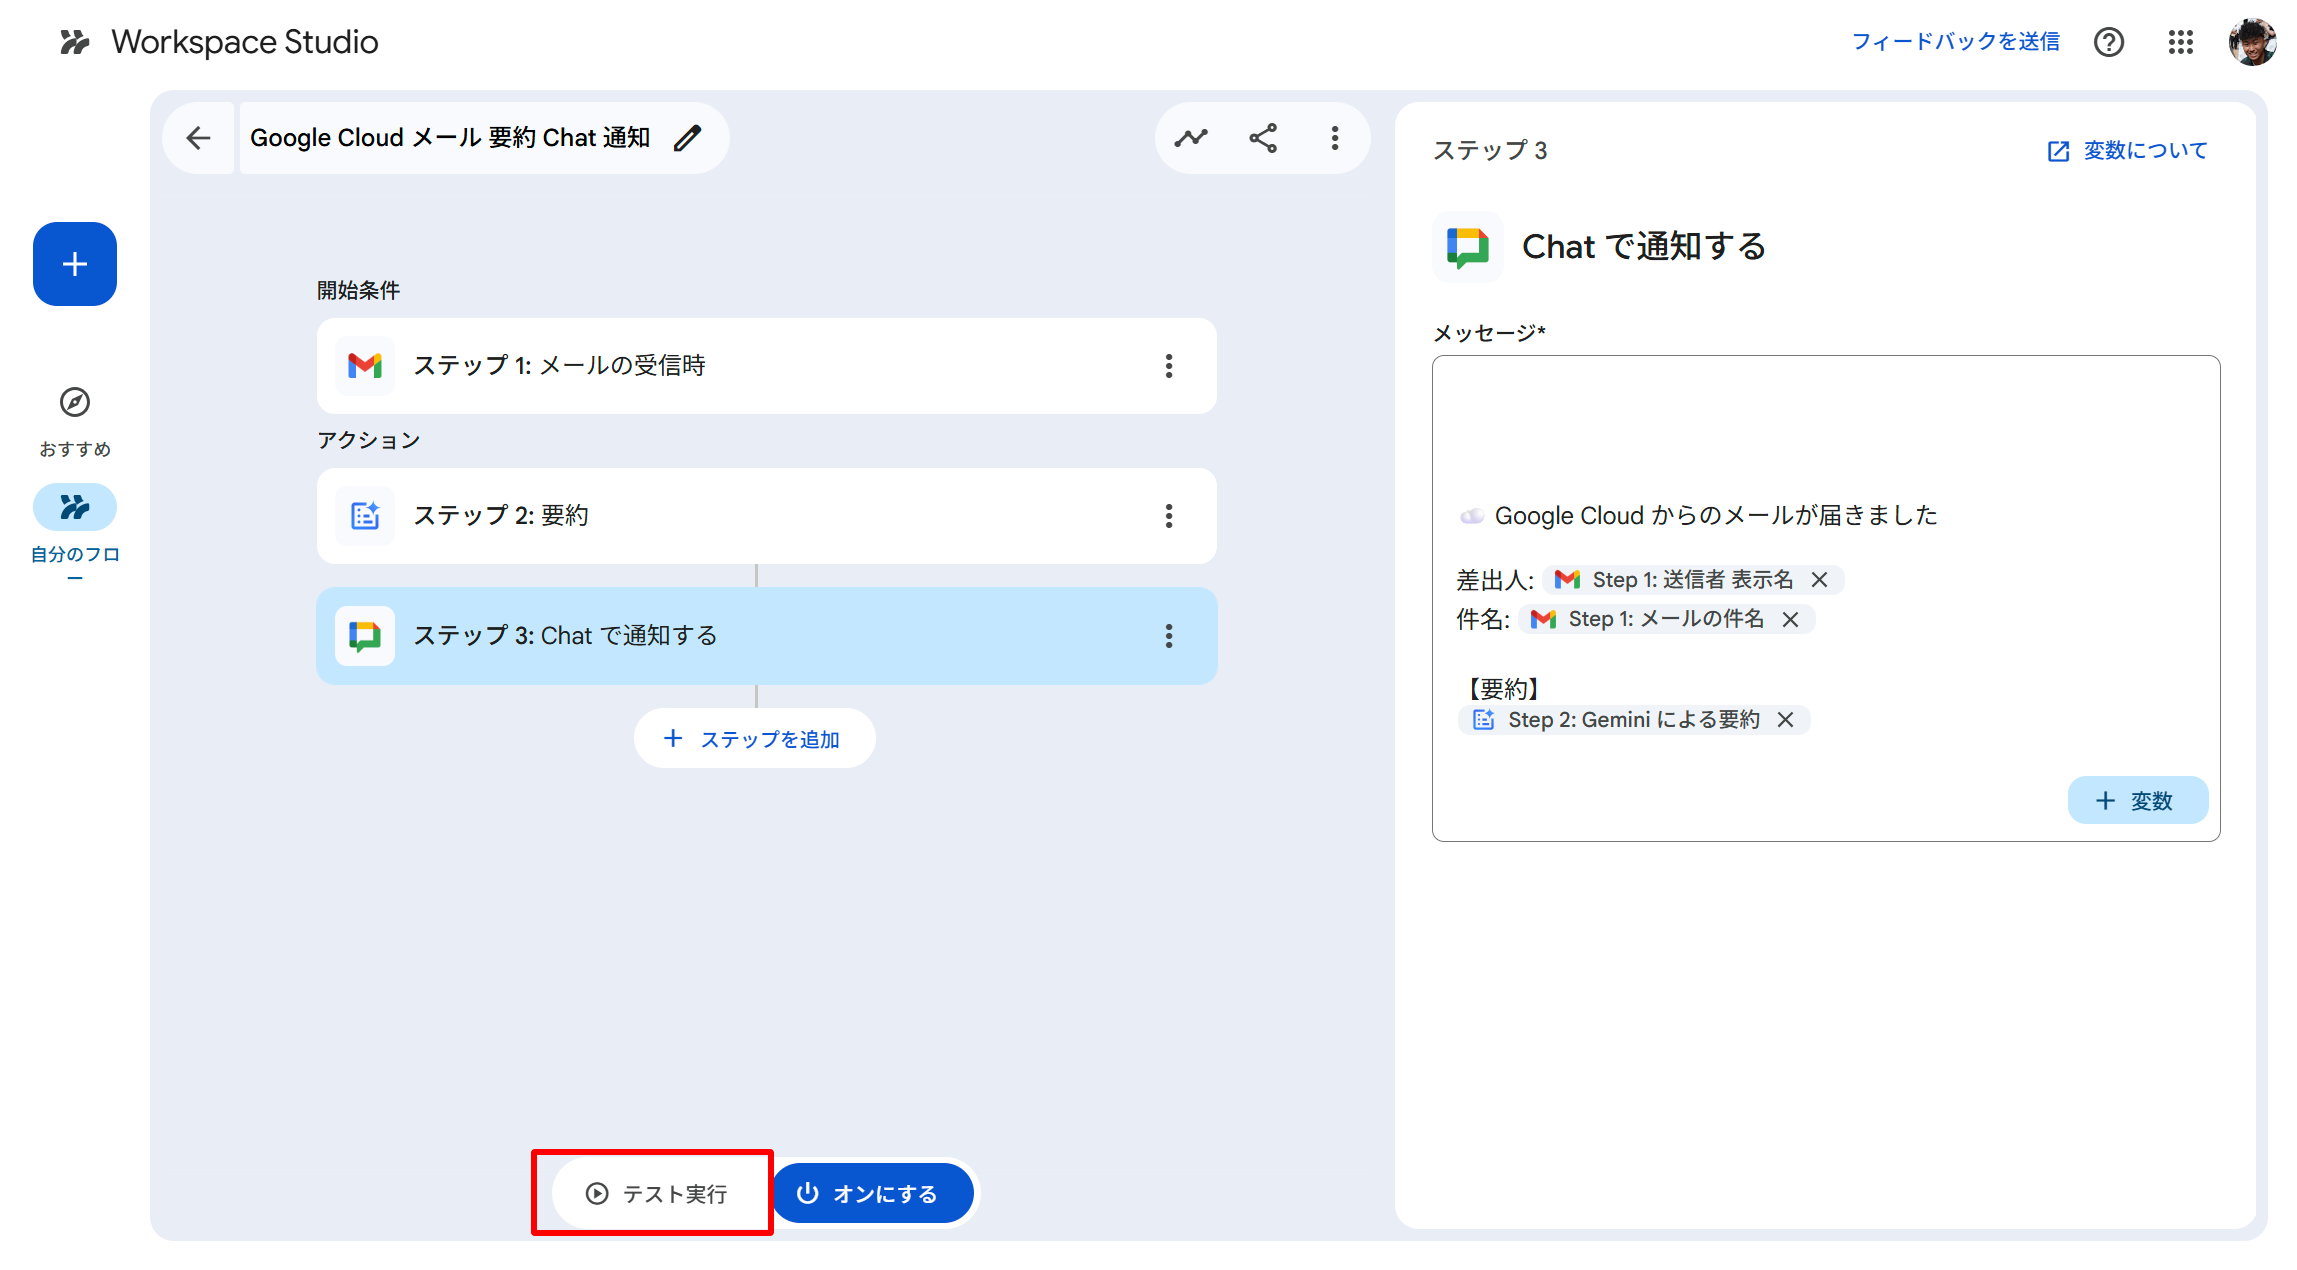Click フィードバックを送信 link
Screen dimensions: 2297x1270
point(1956,42)
